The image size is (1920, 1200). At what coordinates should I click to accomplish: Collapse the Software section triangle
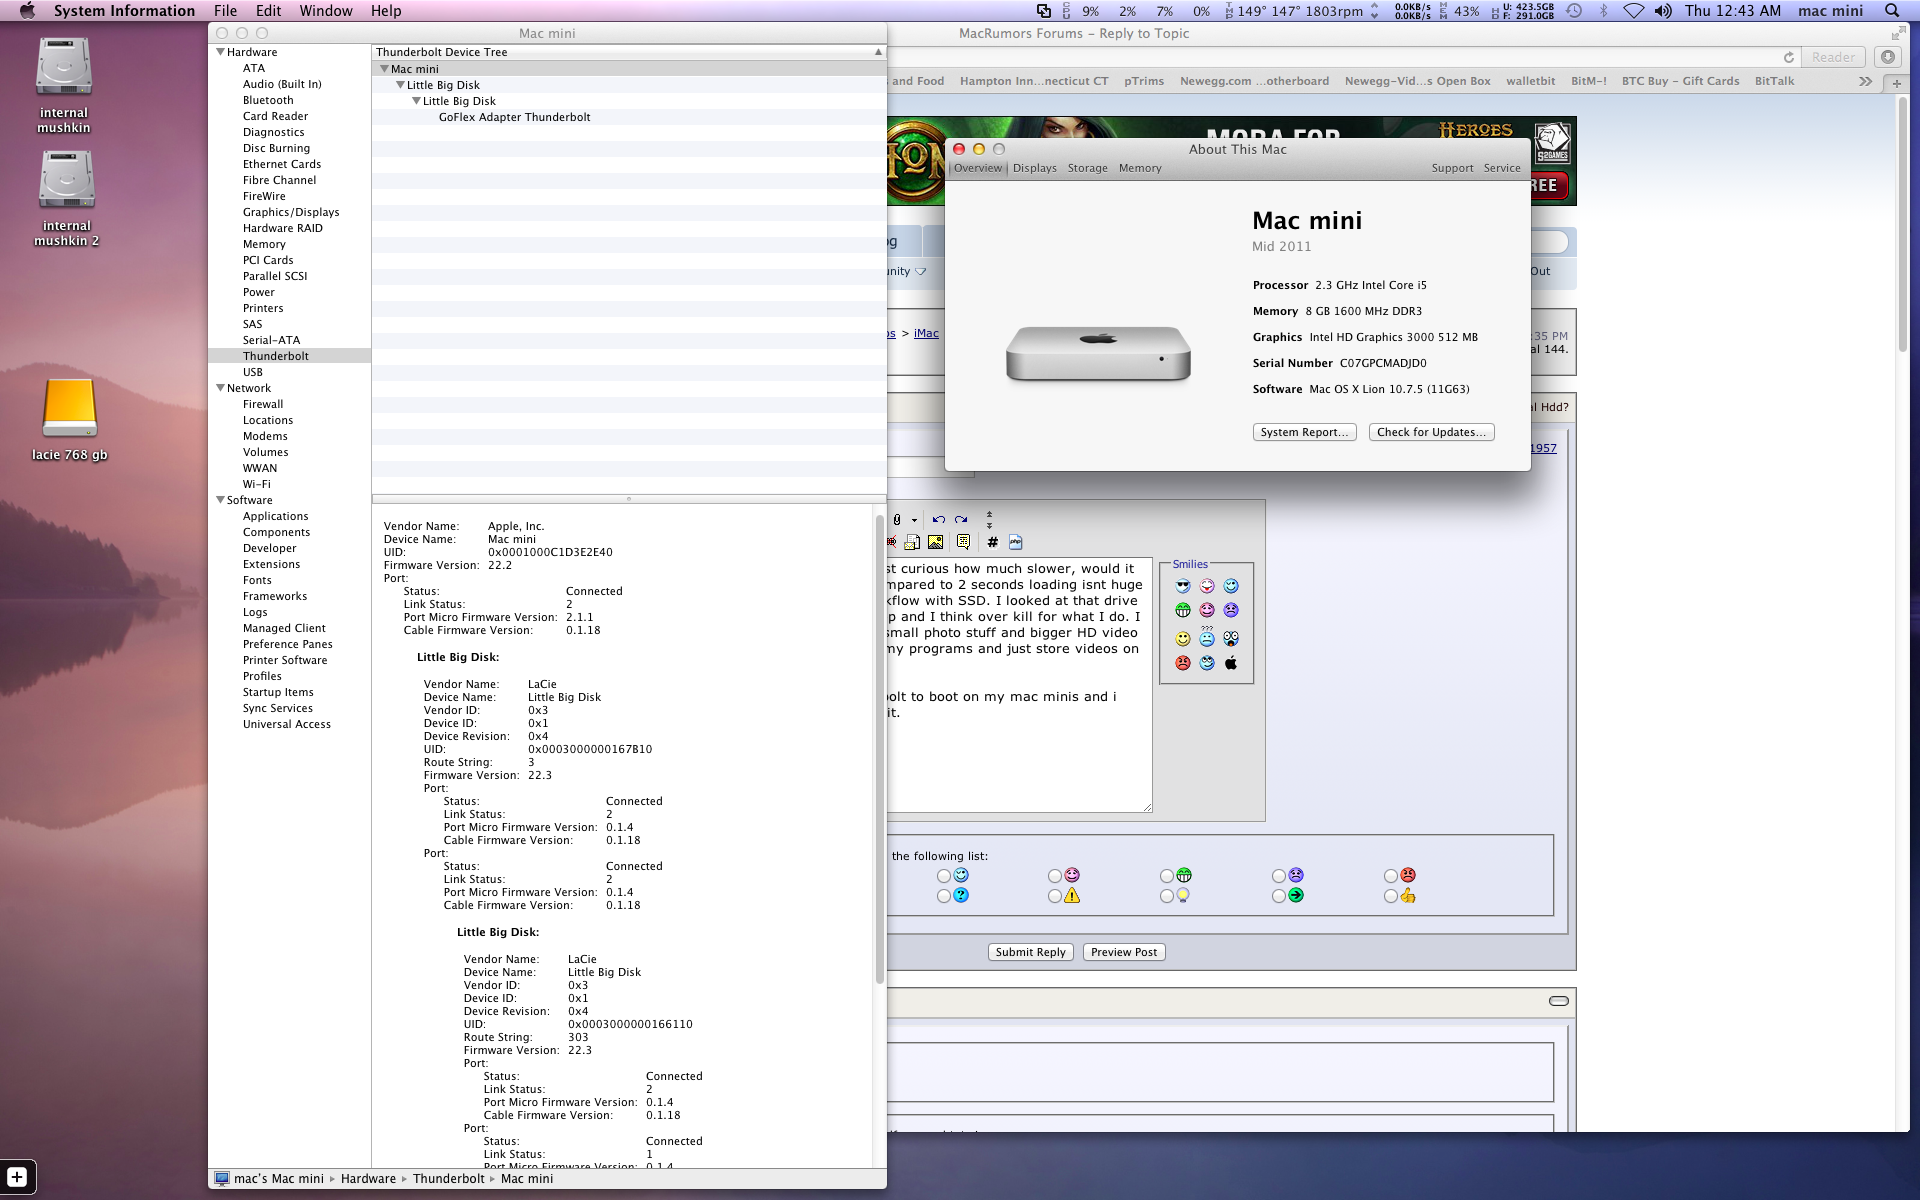click(x=220, y=500)
